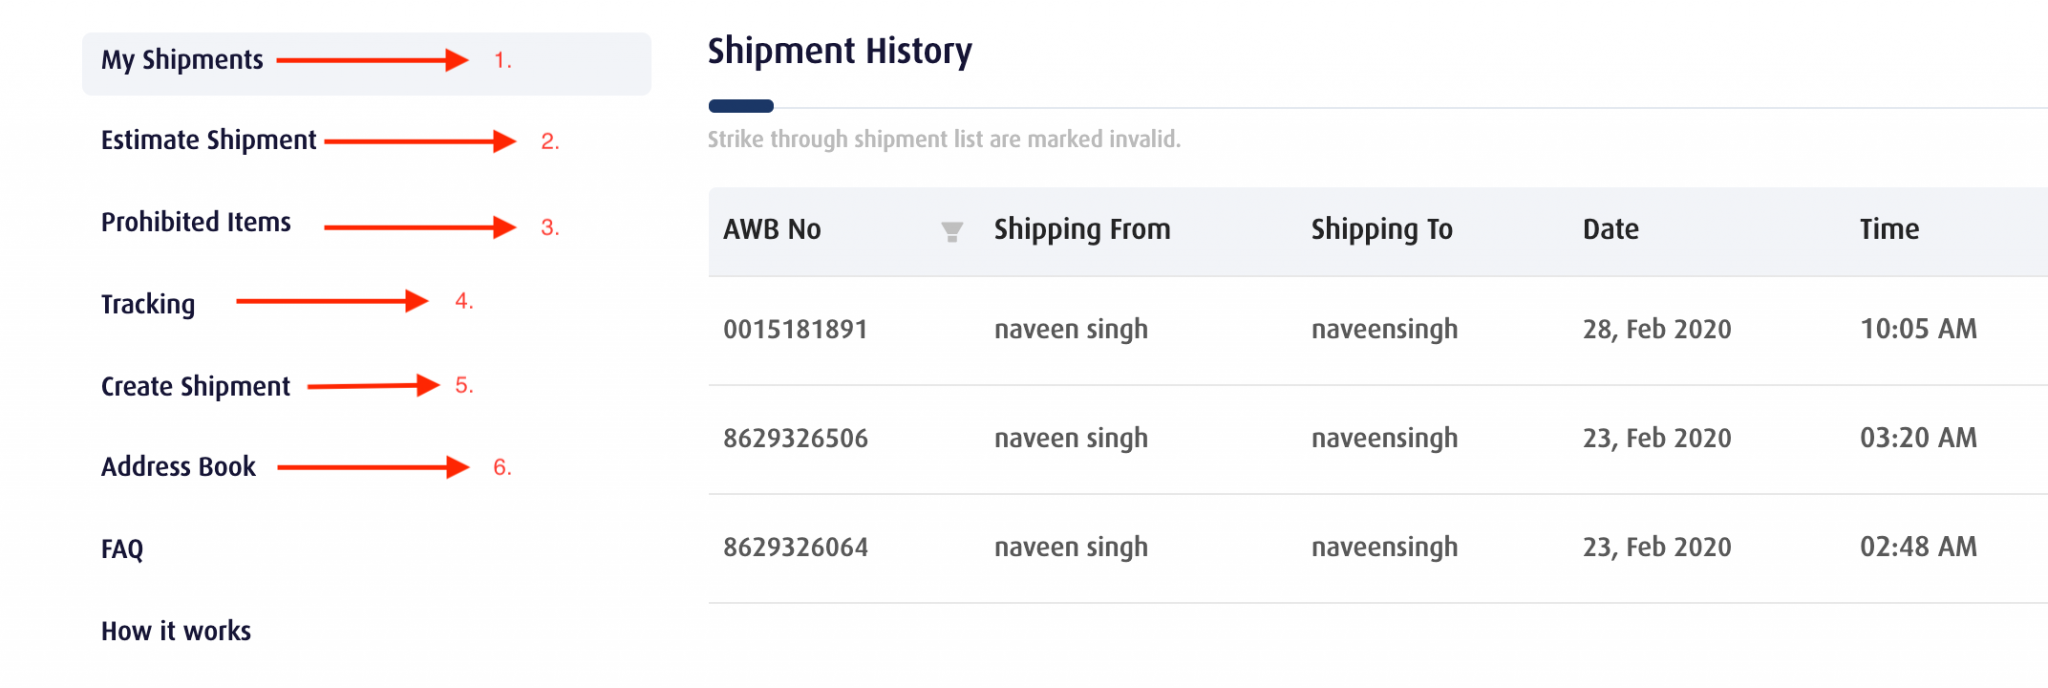Click the 28, Feb 2020 date cell
Viewport: 2048px width, 688px height.
coord(1656,330)
